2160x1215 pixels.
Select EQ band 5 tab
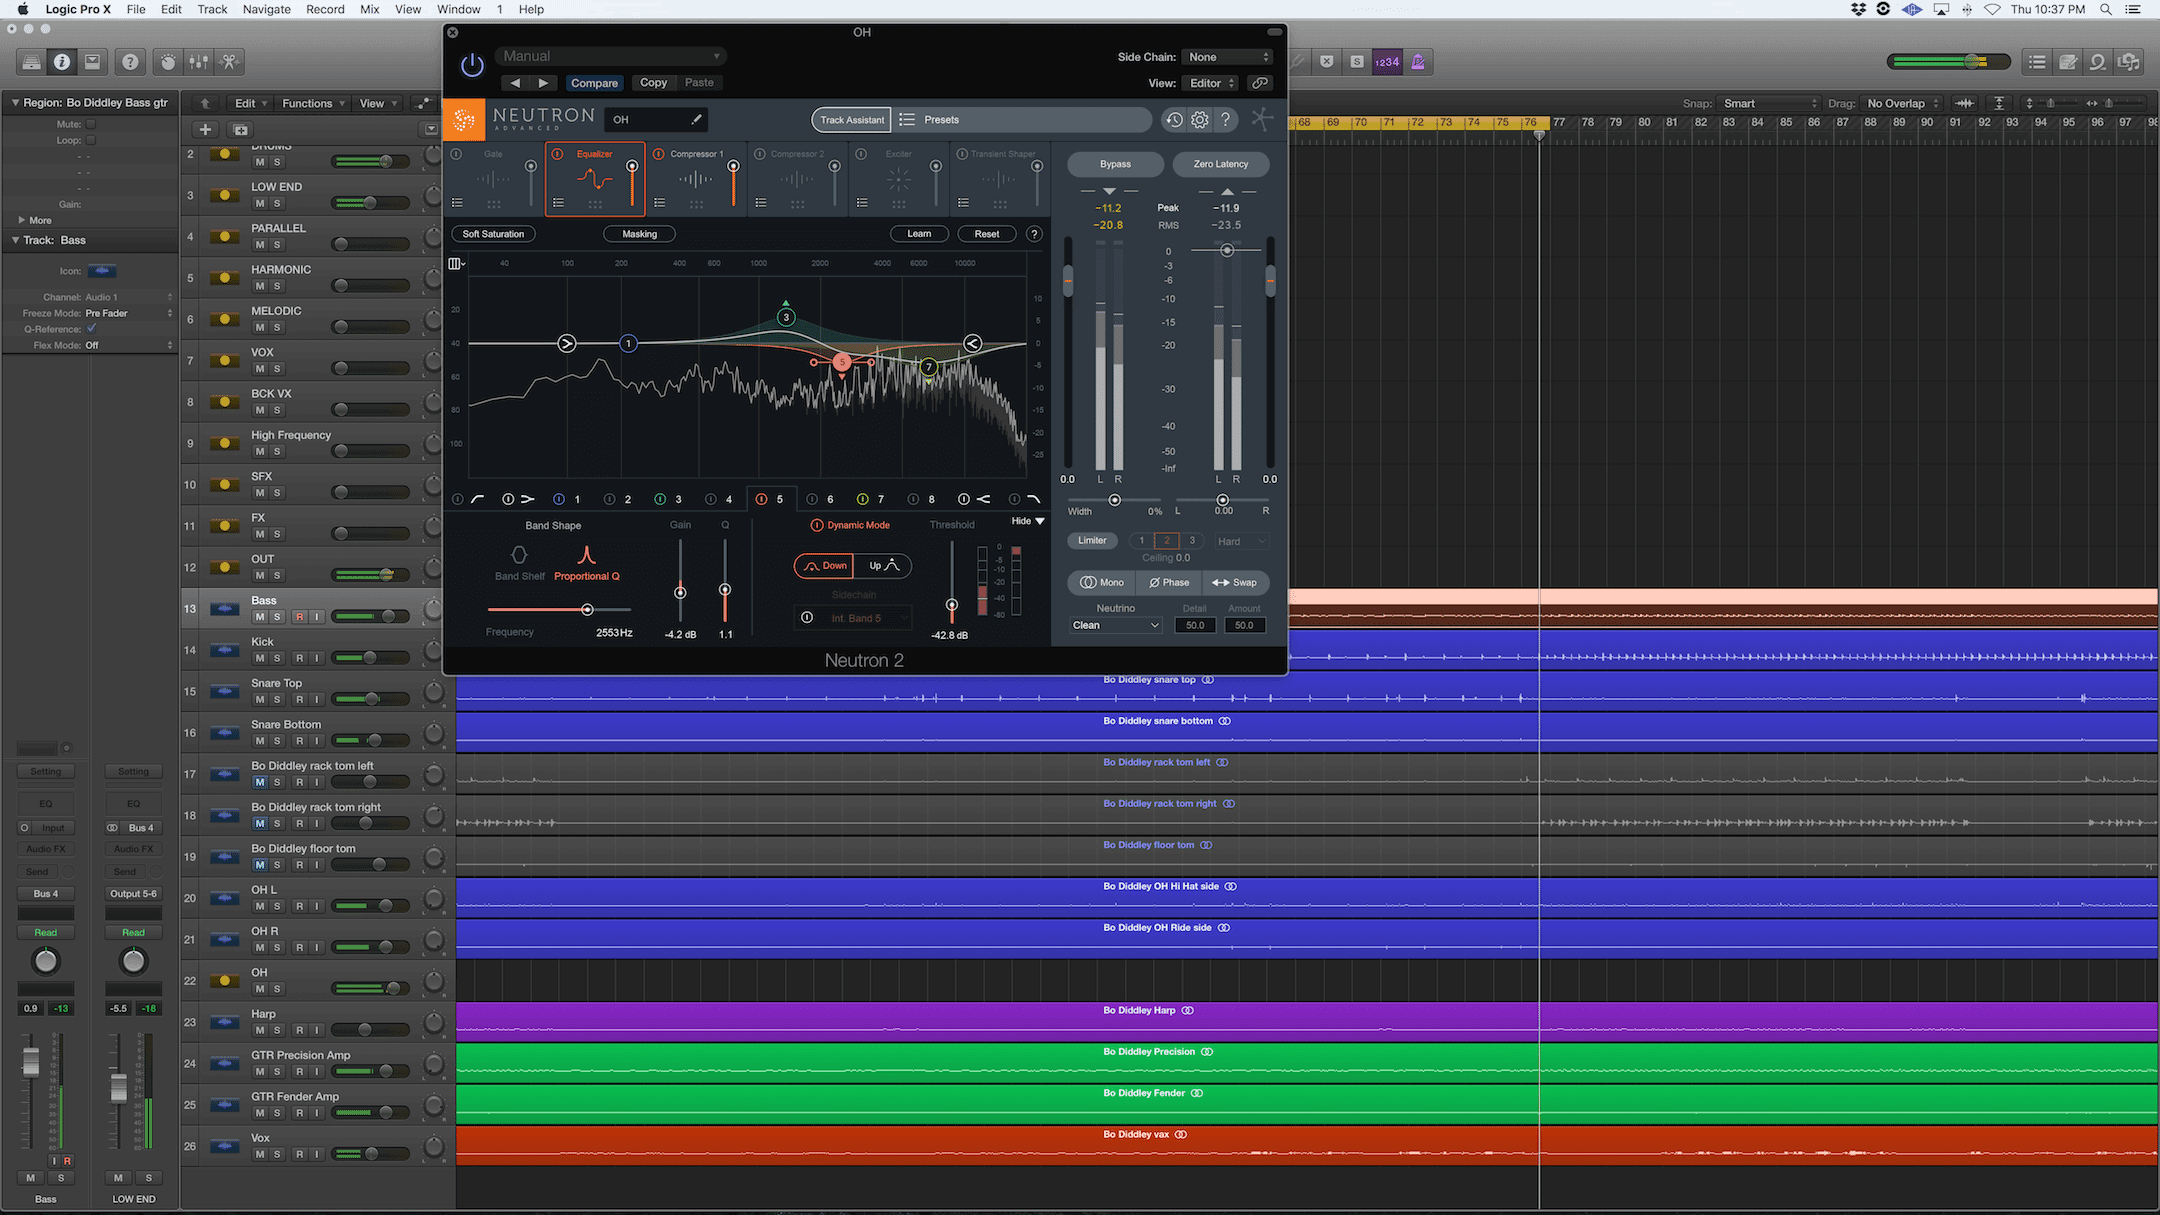(771, 499)
